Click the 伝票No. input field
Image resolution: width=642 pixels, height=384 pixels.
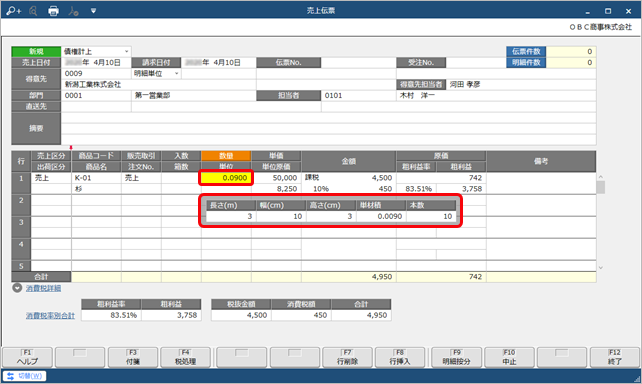(359, 63)
